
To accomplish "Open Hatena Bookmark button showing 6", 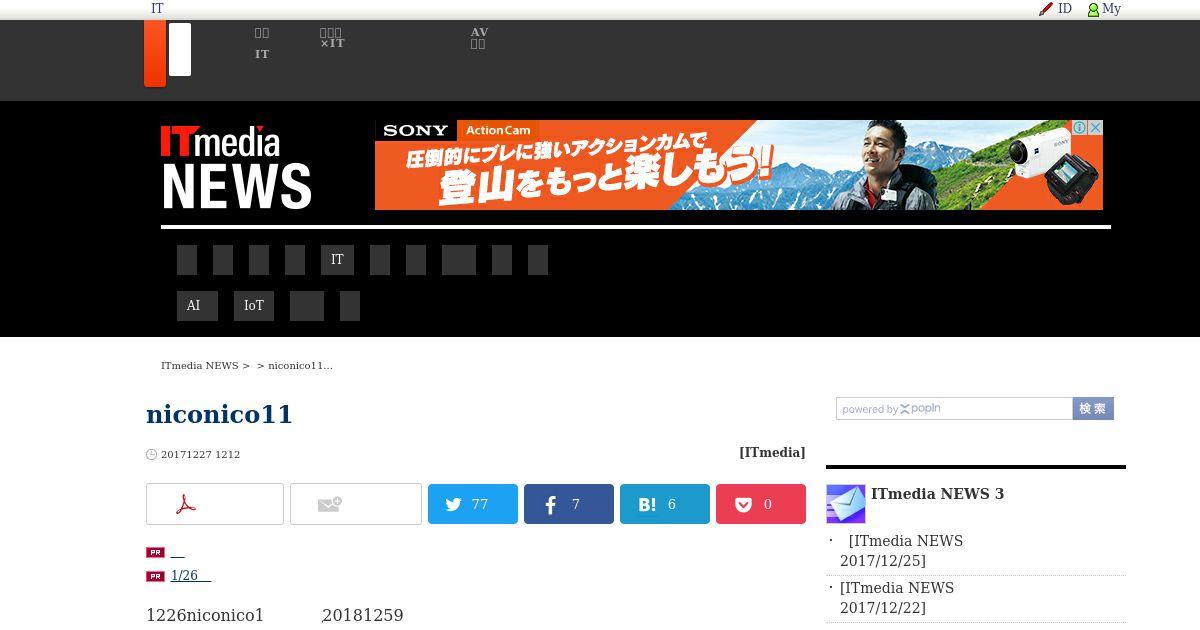I will coord(665,504).
